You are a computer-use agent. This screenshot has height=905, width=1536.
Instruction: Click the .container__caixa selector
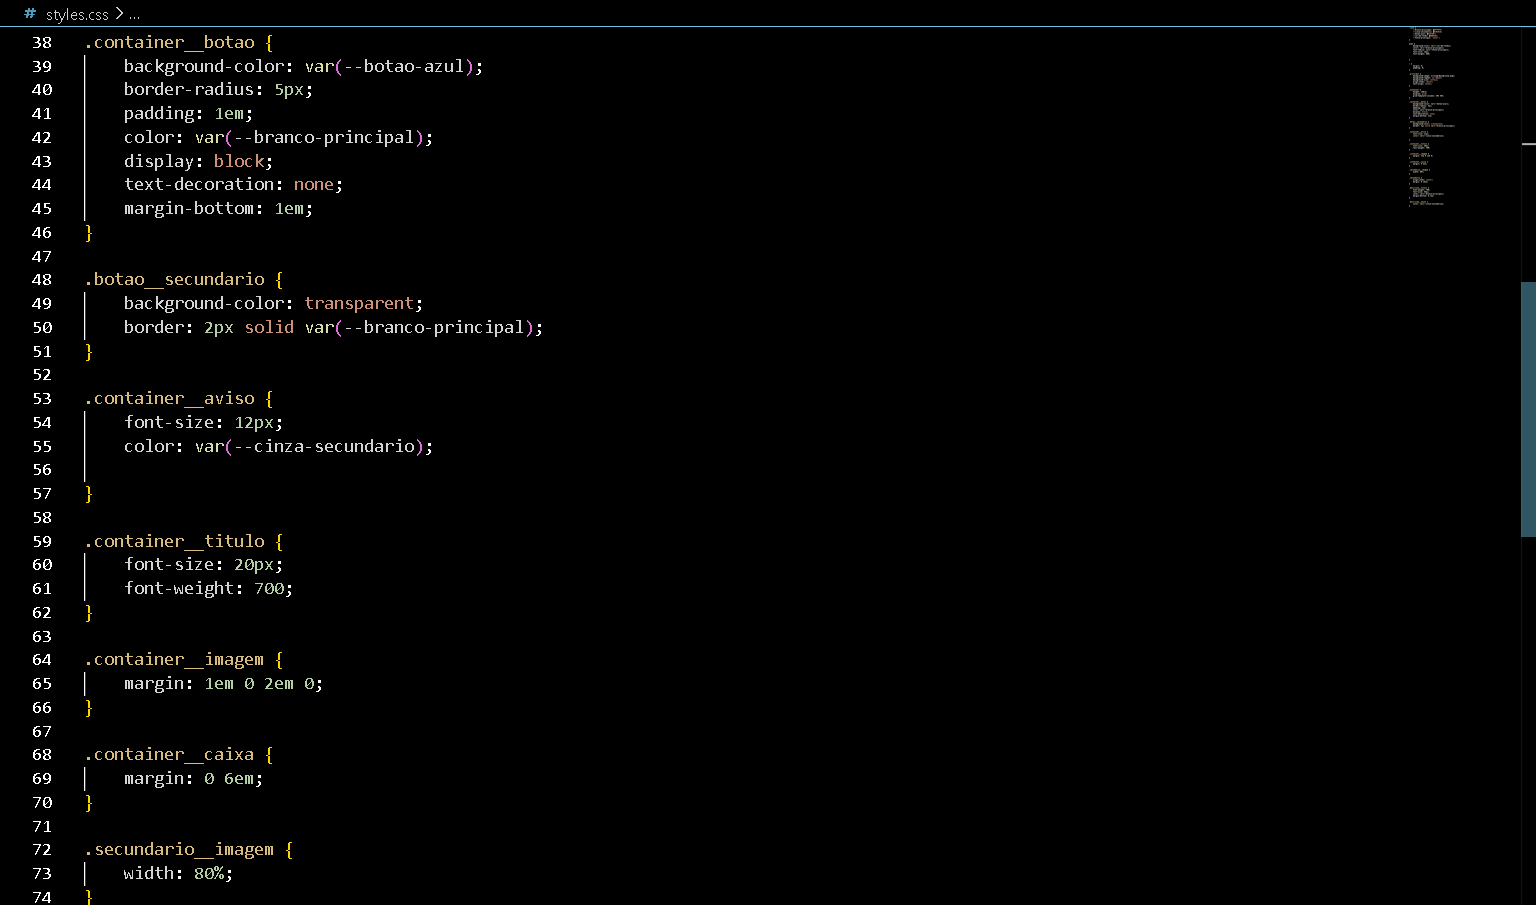pos(170,754)
